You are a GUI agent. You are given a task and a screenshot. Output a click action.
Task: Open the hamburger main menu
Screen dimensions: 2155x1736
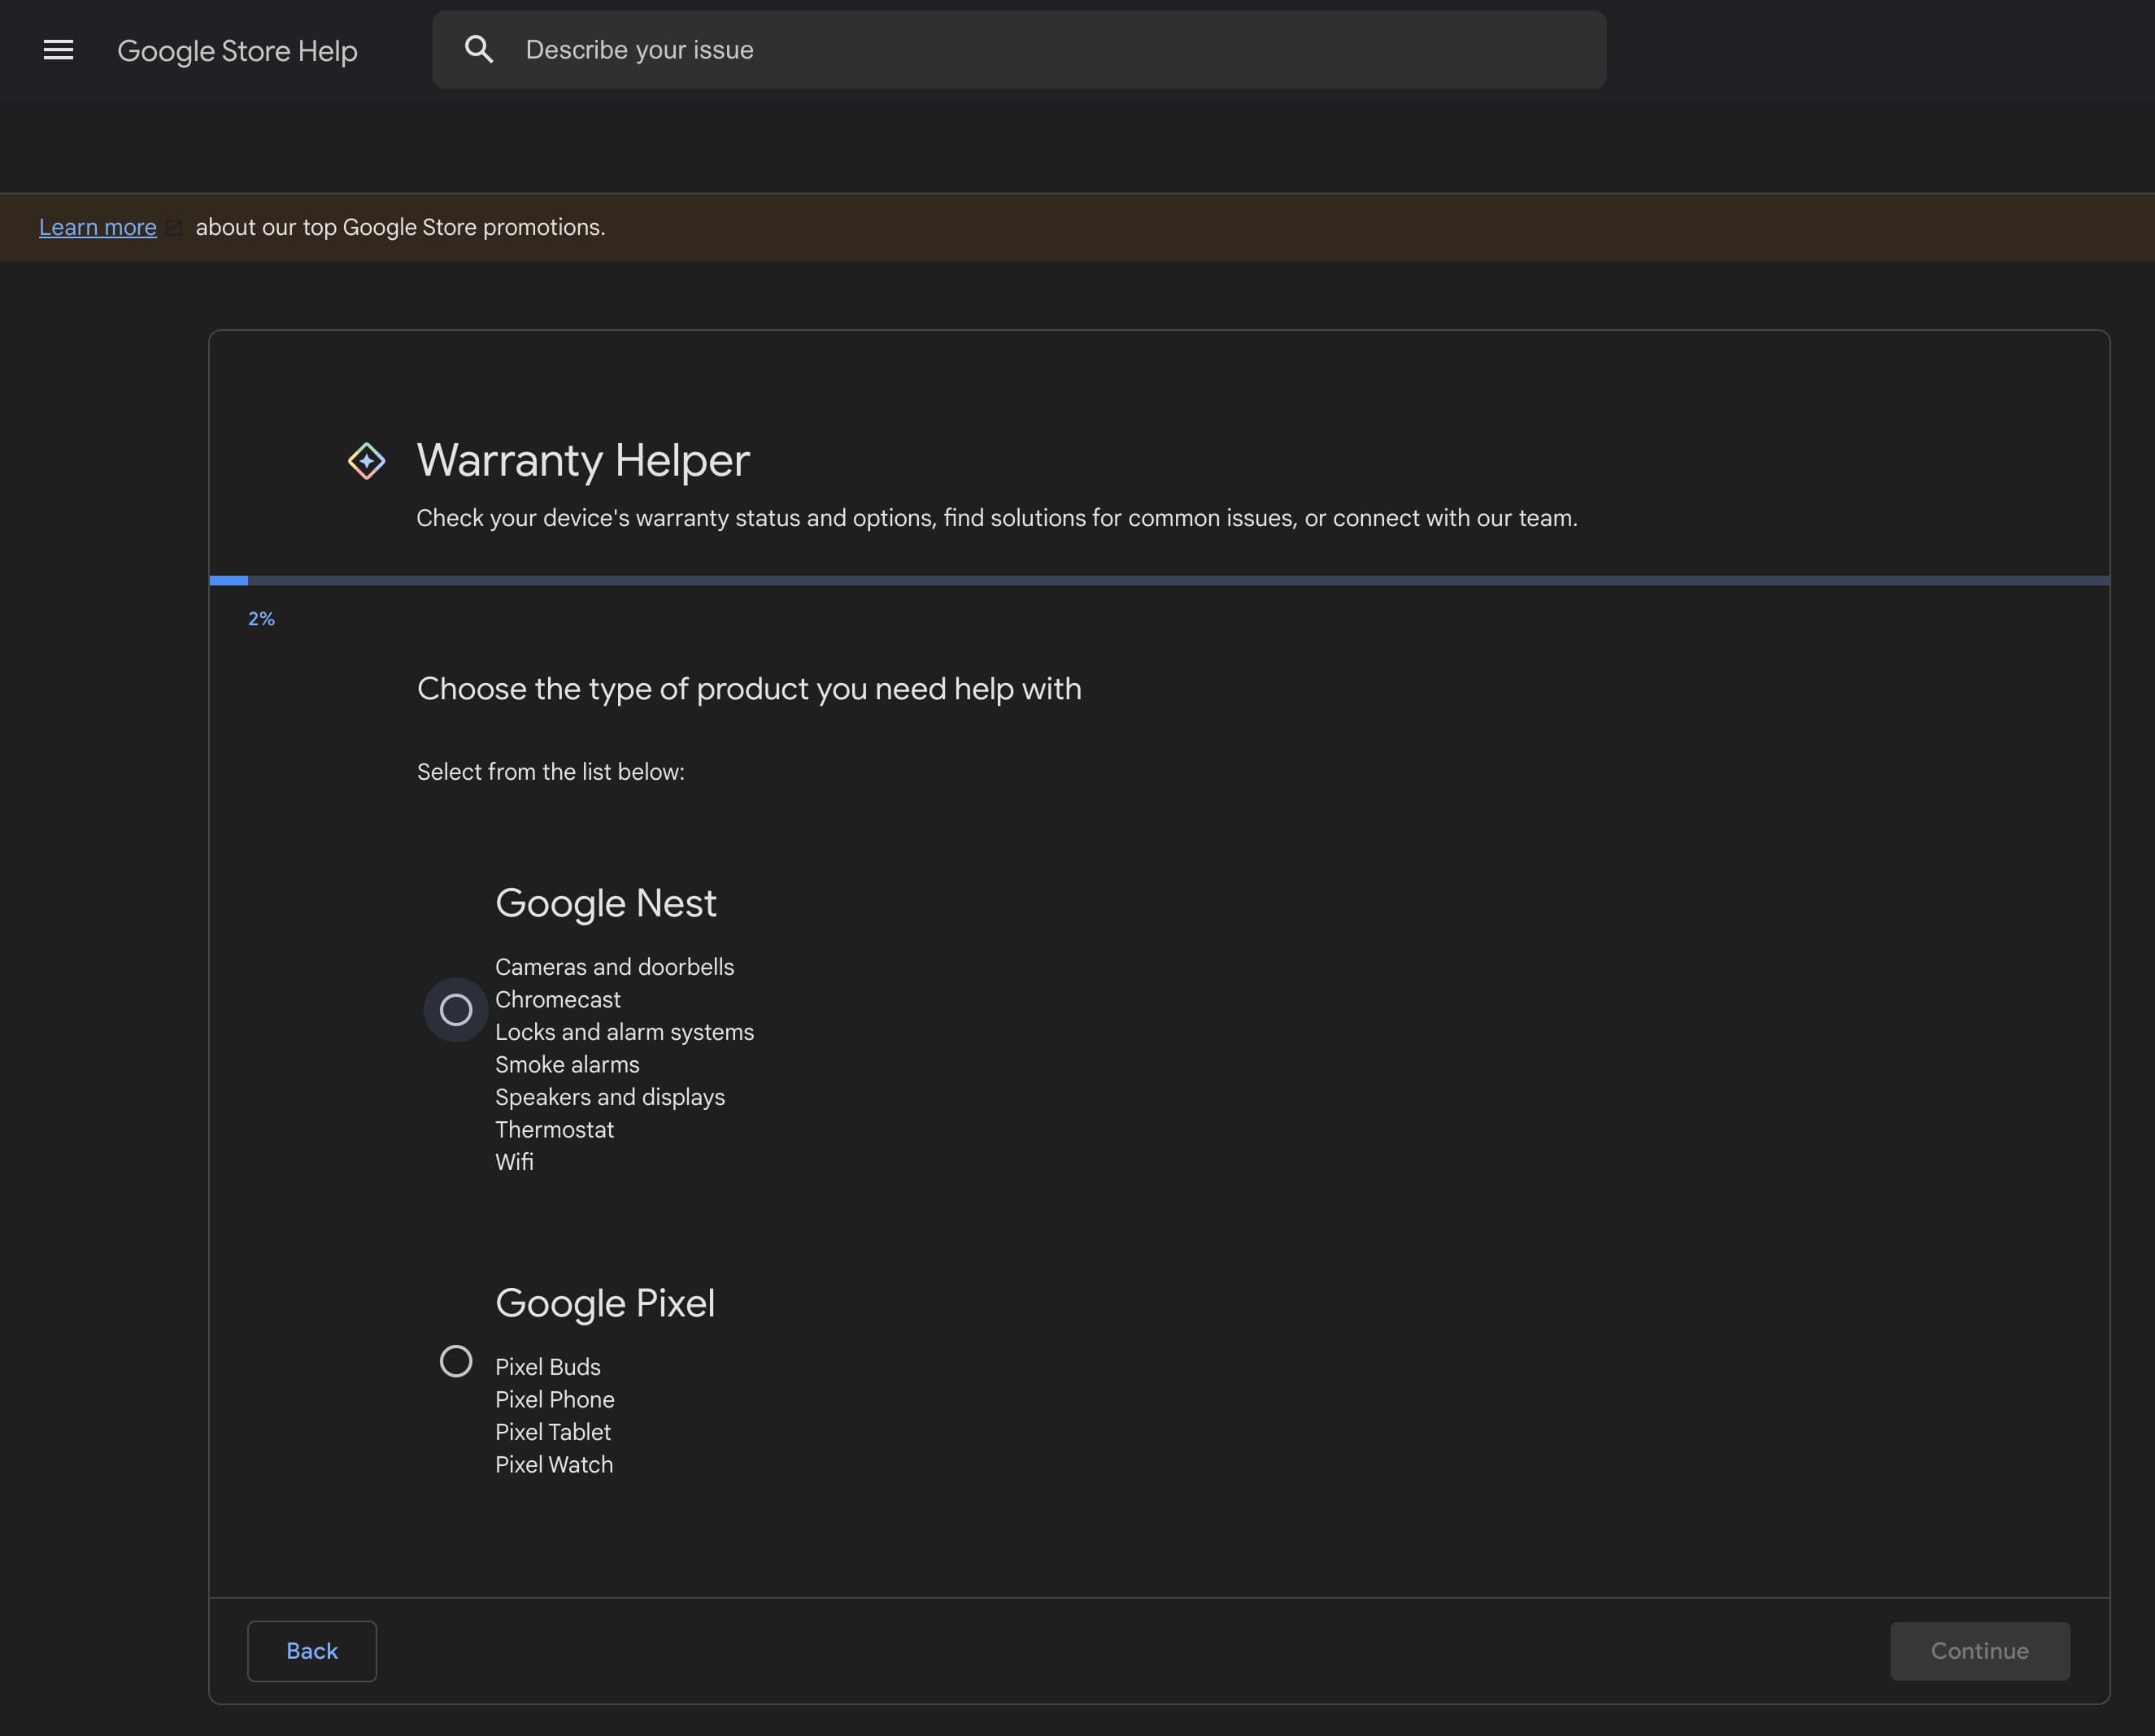tap(58, 50)
